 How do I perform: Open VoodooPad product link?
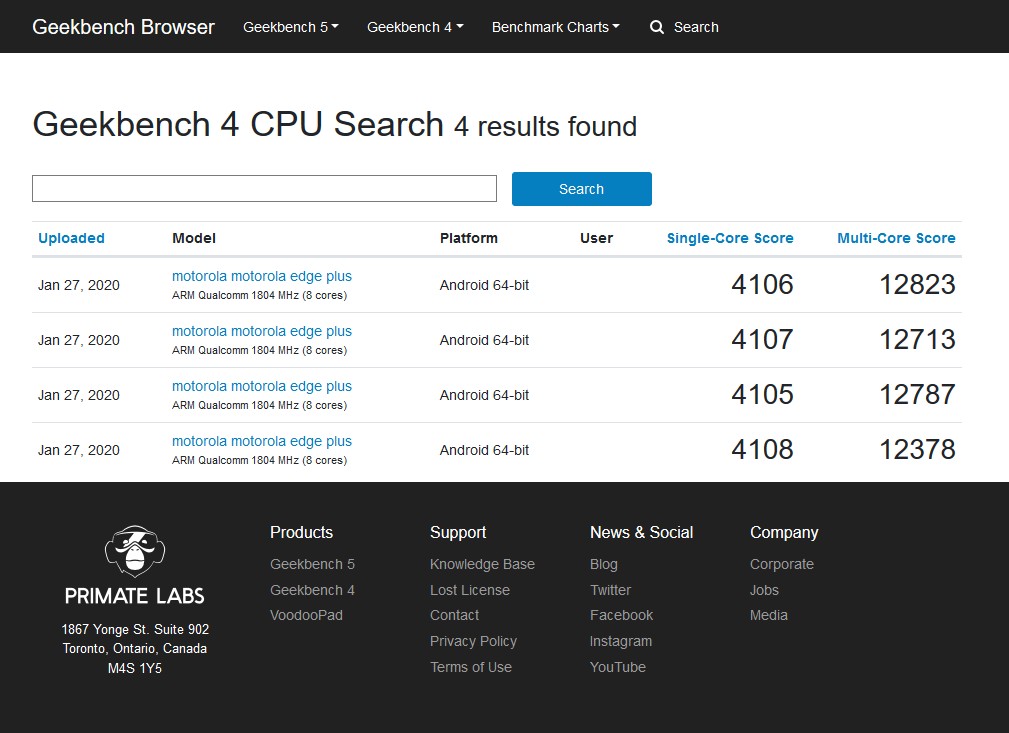pyautogui.click(x=306, y=615)
